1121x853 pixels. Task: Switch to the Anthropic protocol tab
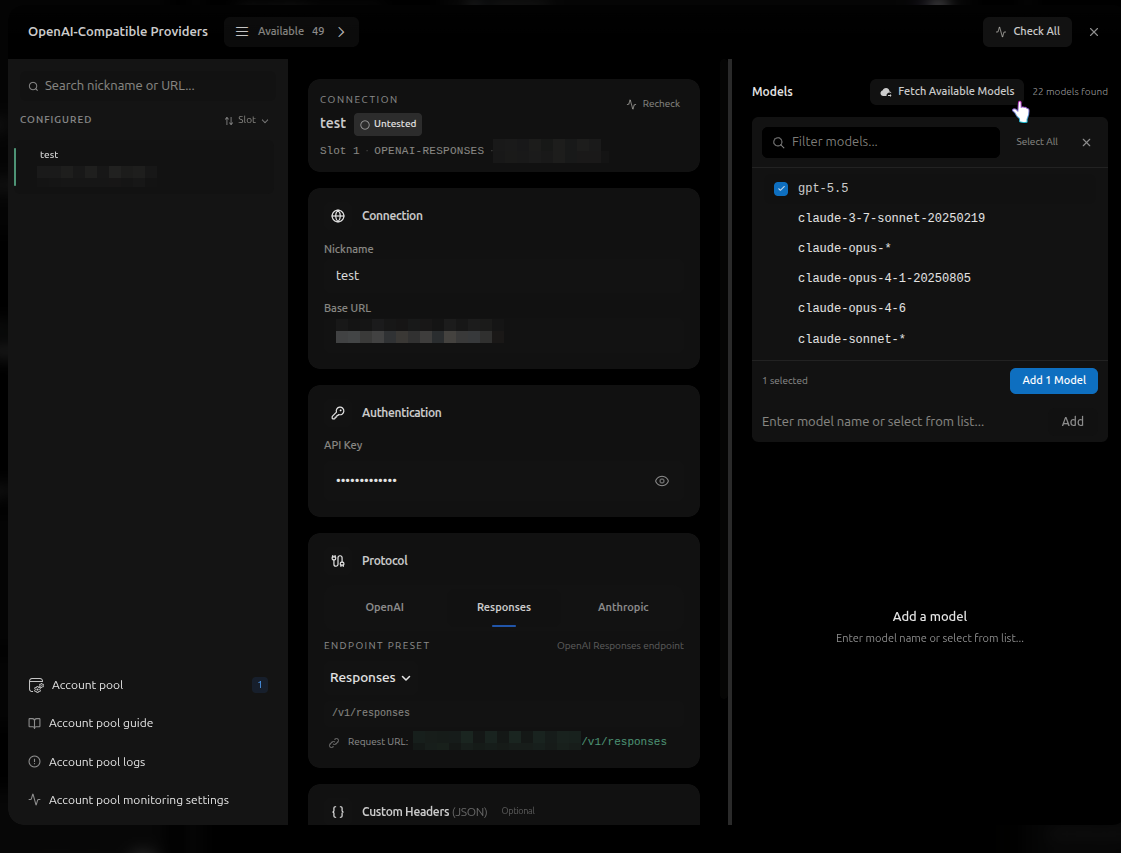tap(623, 607)
